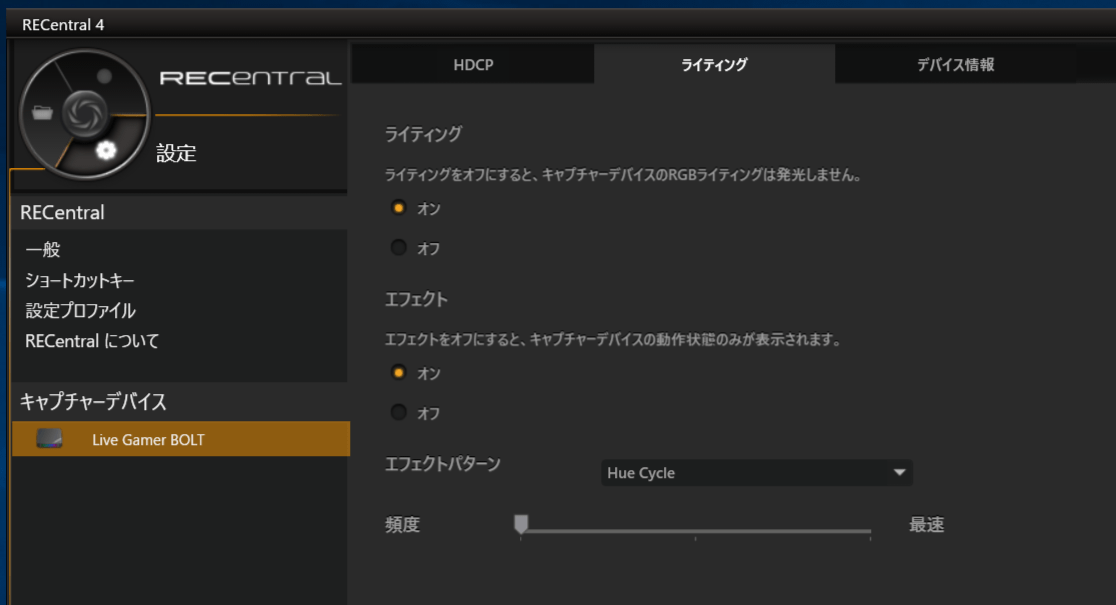Click the エフェクトパターン label
The height and width of the screenshot is (605, 1116).
[x=443, y=464]
